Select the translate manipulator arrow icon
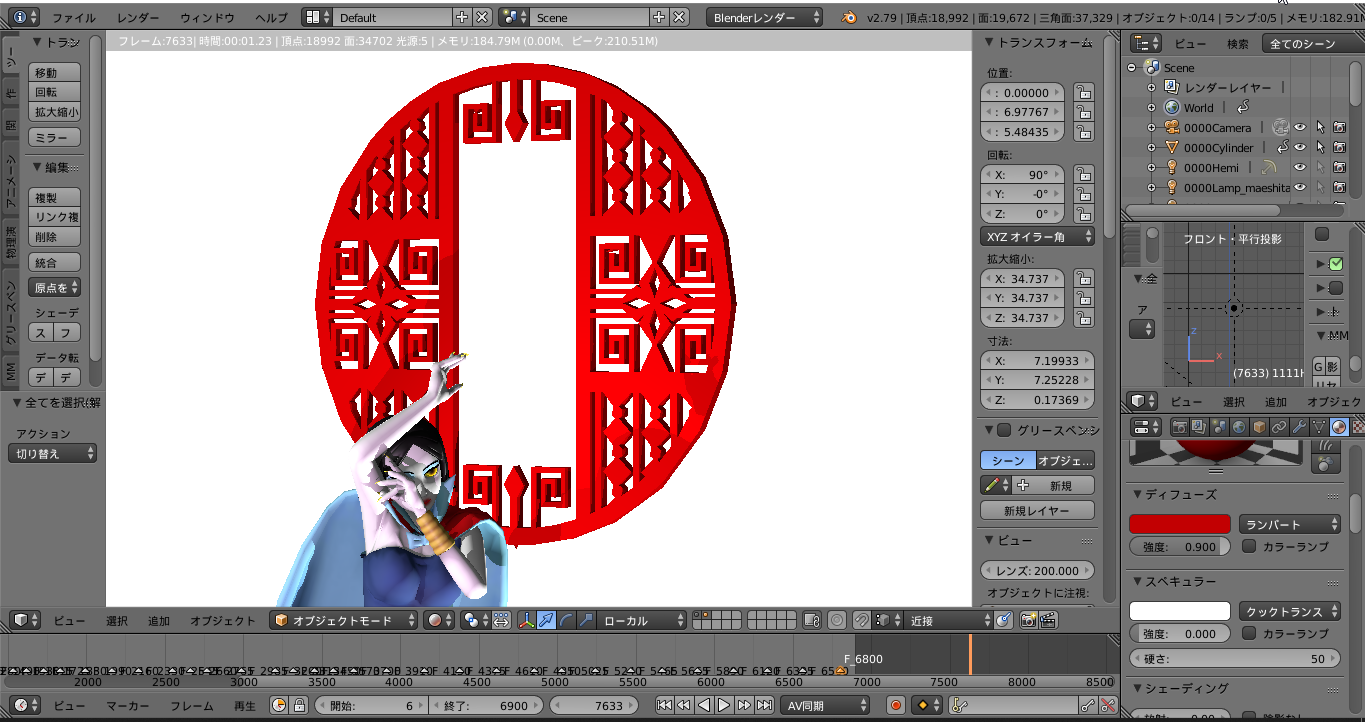 [x=546, y=621]
